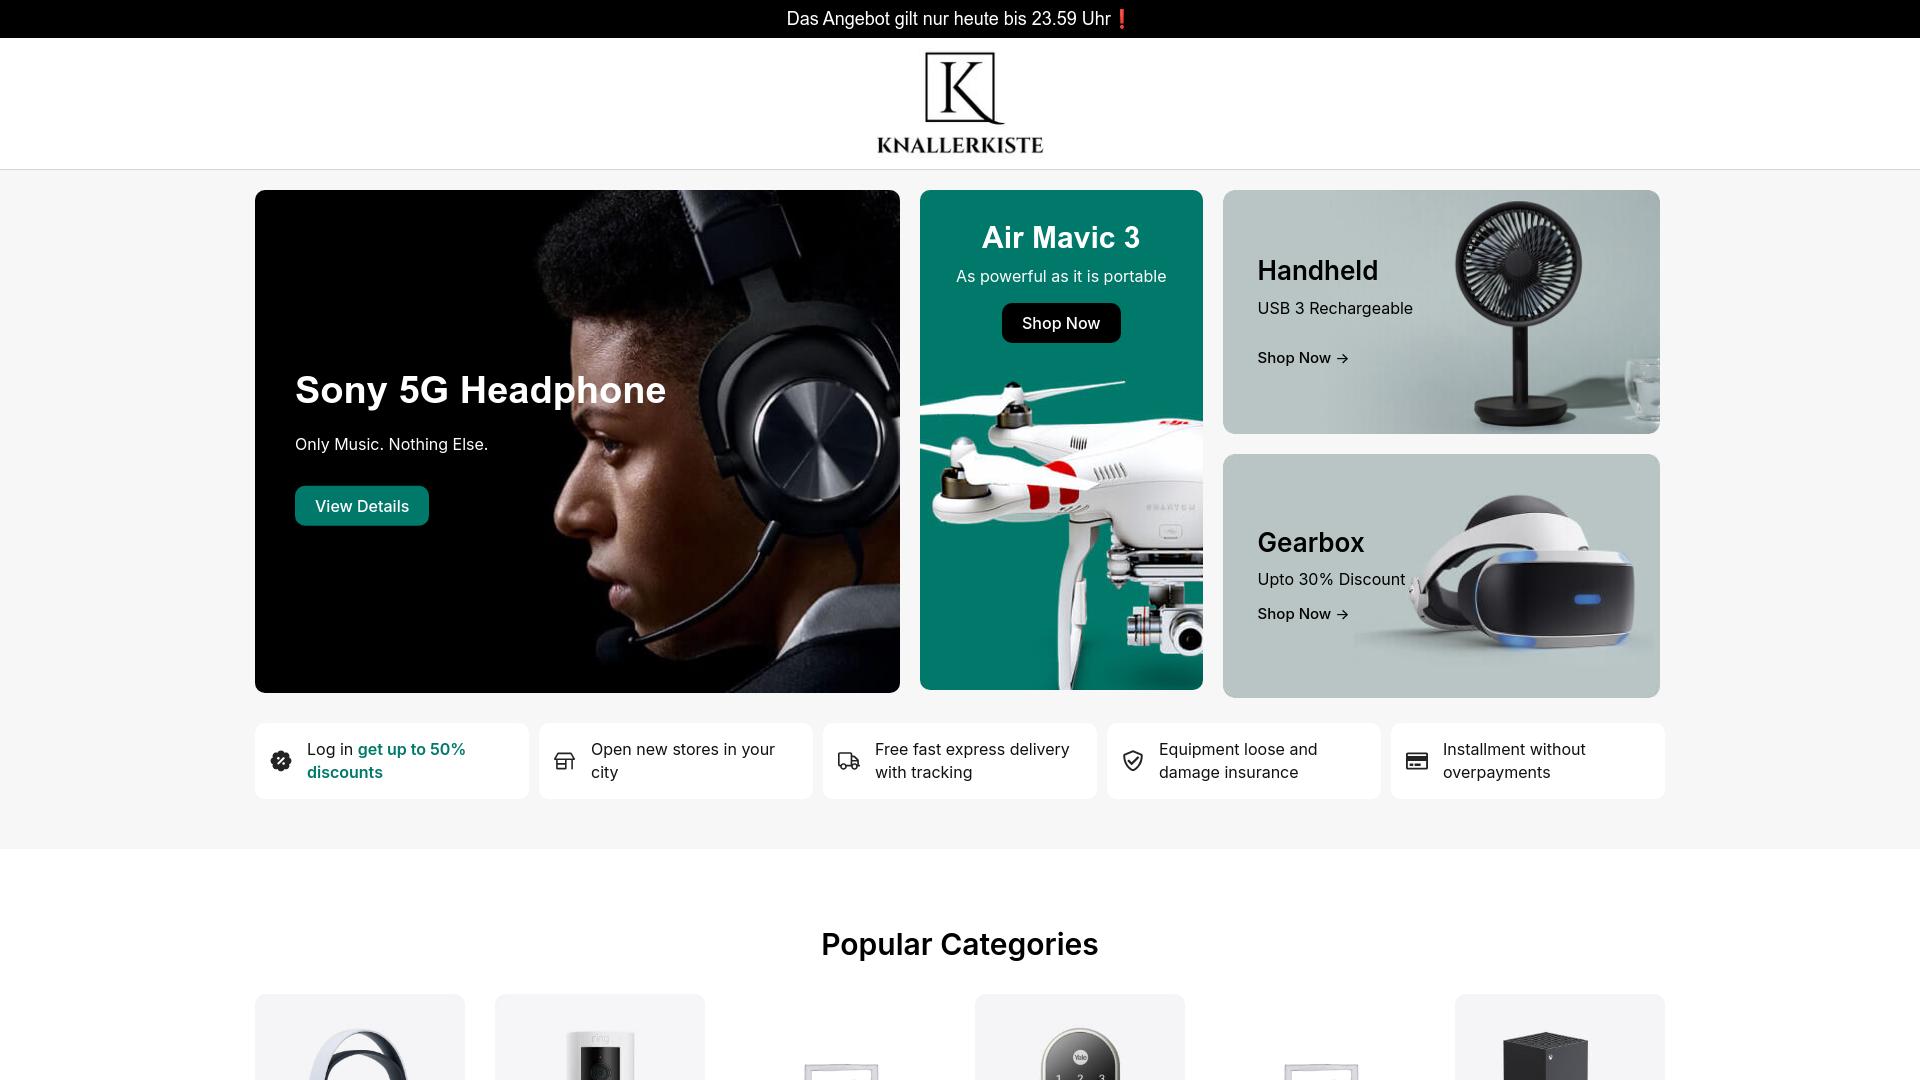Follow the Handheld Shop Now link

pyautogui.click(x=1303, y=358)
